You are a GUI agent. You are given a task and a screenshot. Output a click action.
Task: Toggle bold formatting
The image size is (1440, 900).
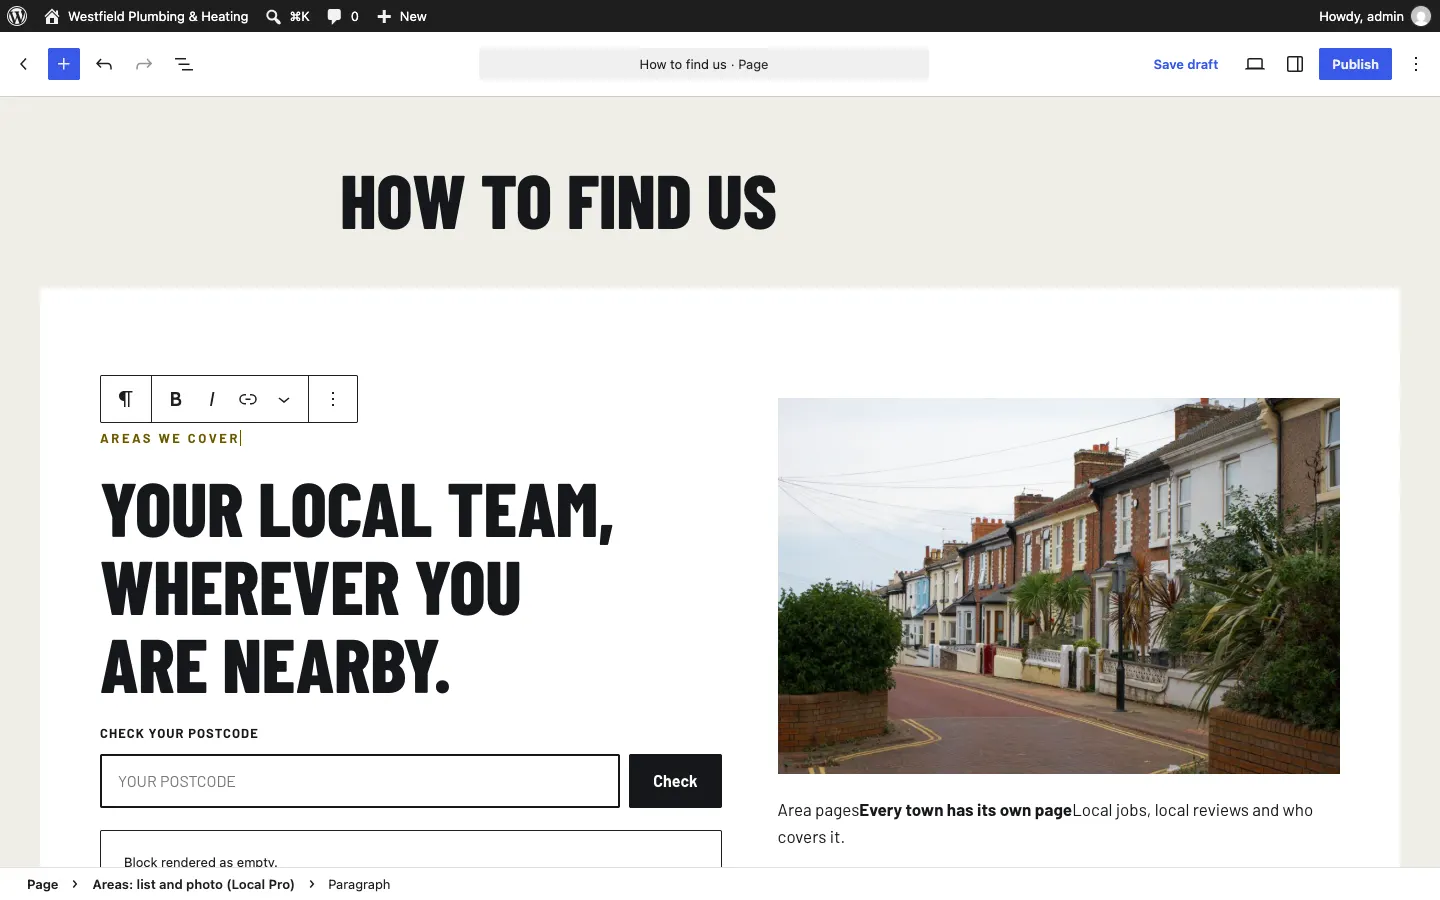(x=176, y=399)
